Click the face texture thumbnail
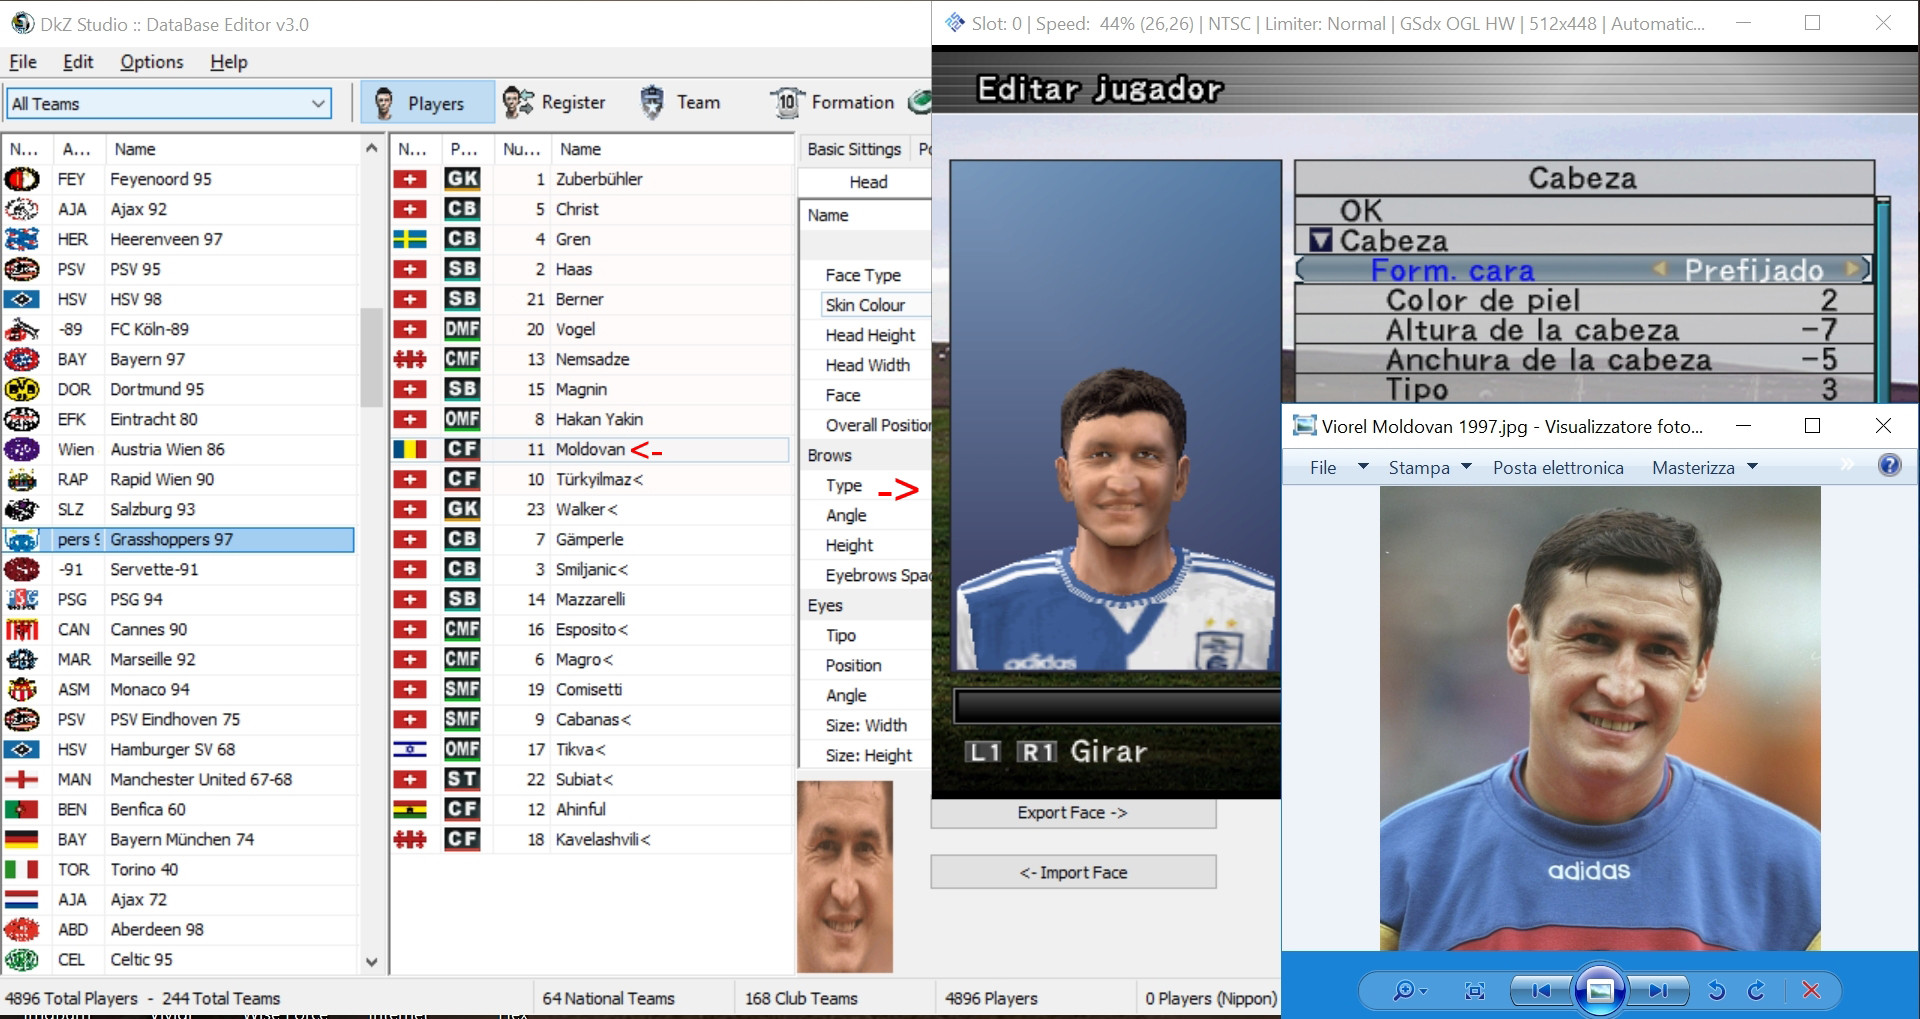This screenshot has width=1920, height=1019. click(845, 877)
